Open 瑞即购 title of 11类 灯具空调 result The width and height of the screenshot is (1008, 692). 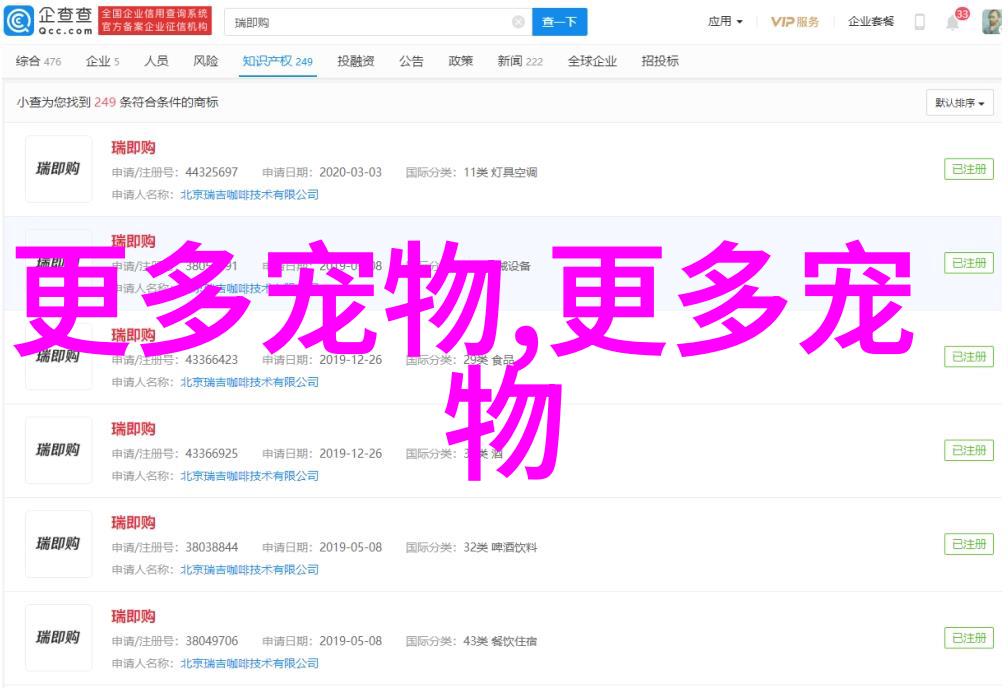(x=133, y=148)
